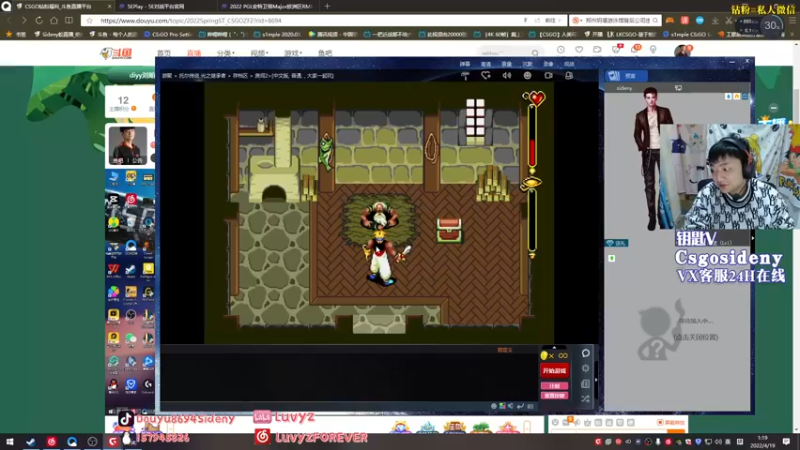Click the empty waiting player slot silhouette

[660, 330]
